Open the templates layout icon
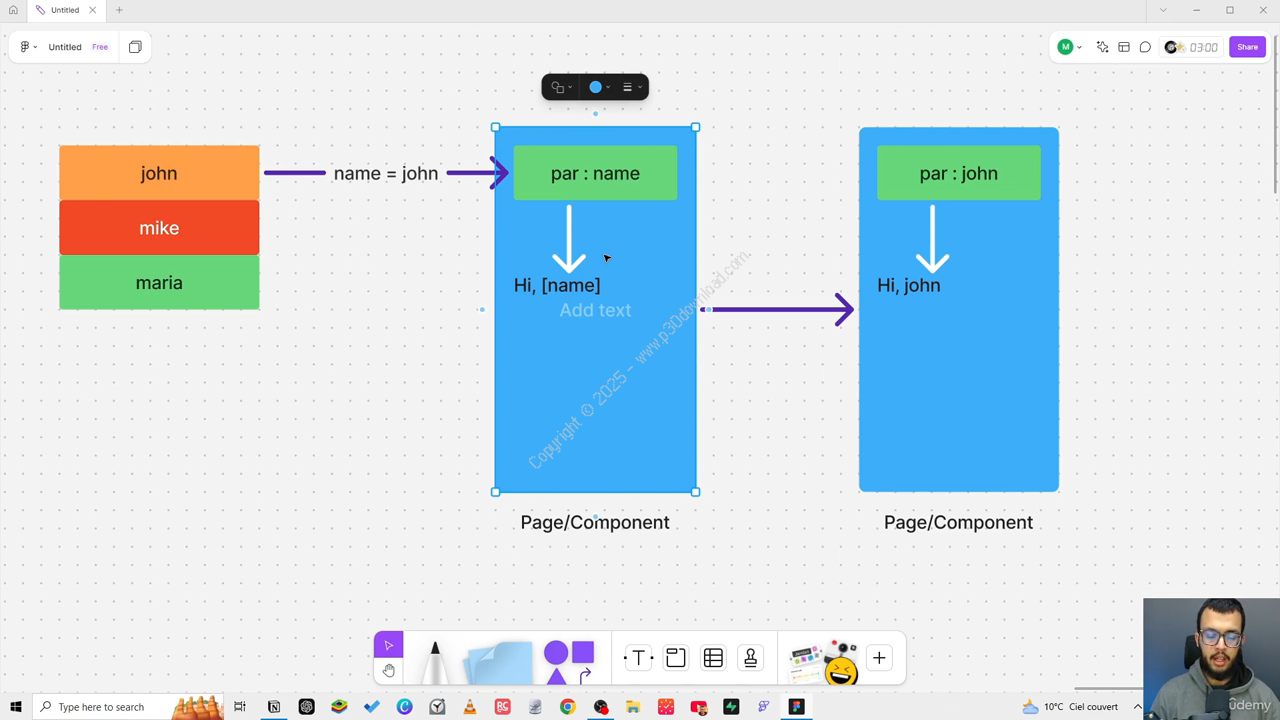Screen dimensions: 1280x720 1124,47
